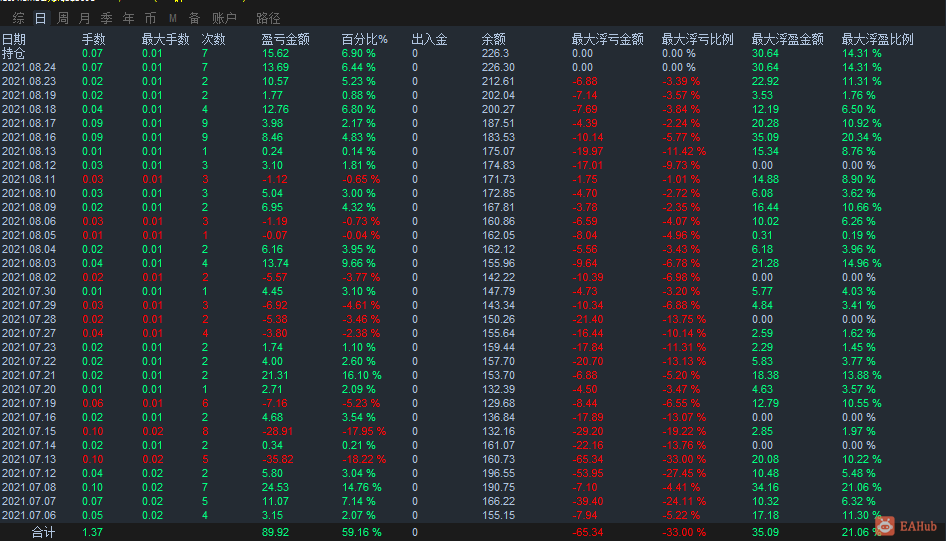Click the 34.16 floating profit cell
The width and height of the screenshot is (946, 541).
point(765,487)
